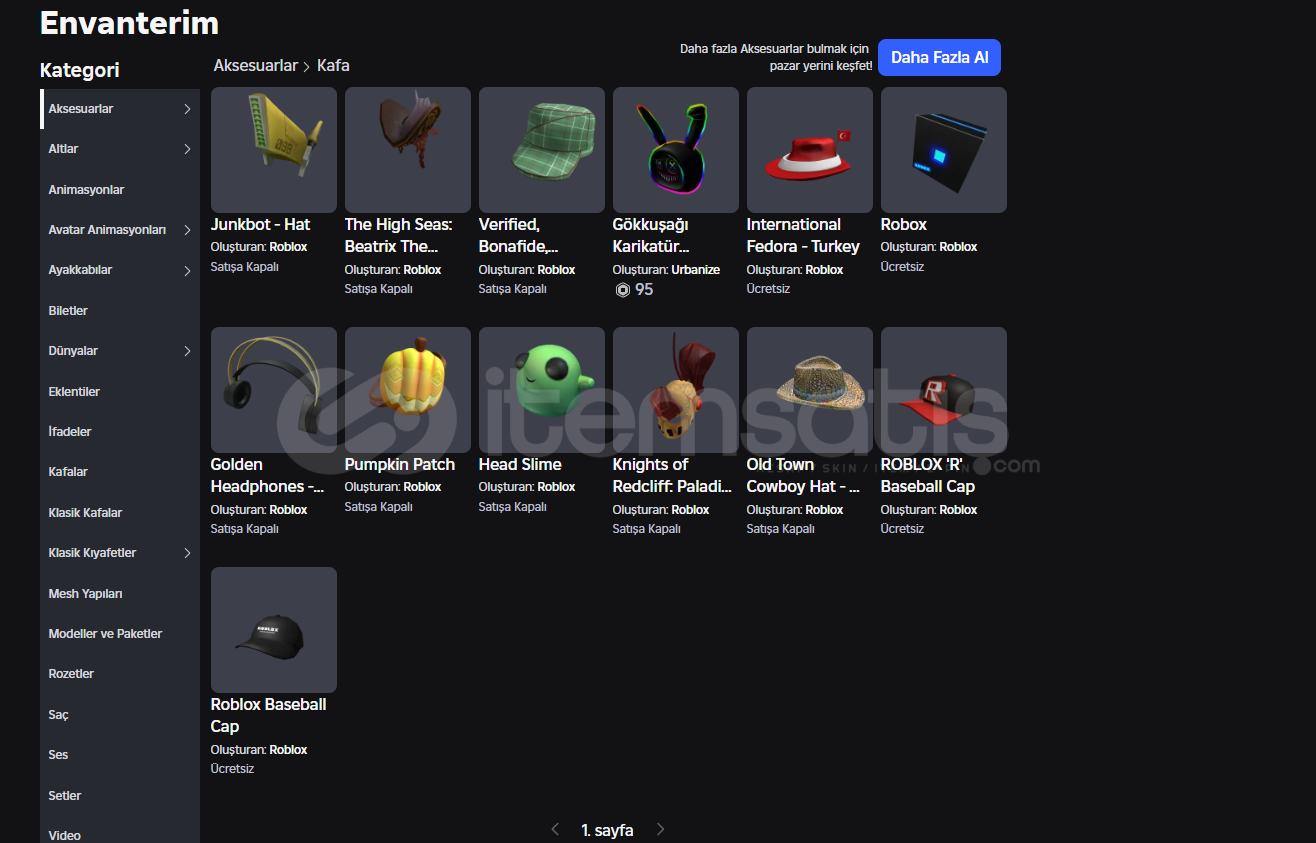Click the price 95 on Gökkuşağı item
1316x843 pixels.
pyautogui.click(x=644, y=290)
